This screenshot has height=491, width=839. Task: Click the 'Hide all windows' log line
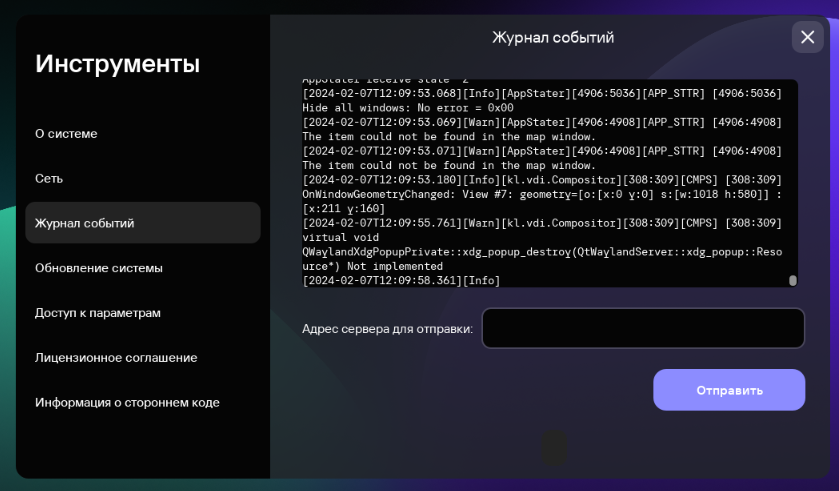[x=408, y=108]
